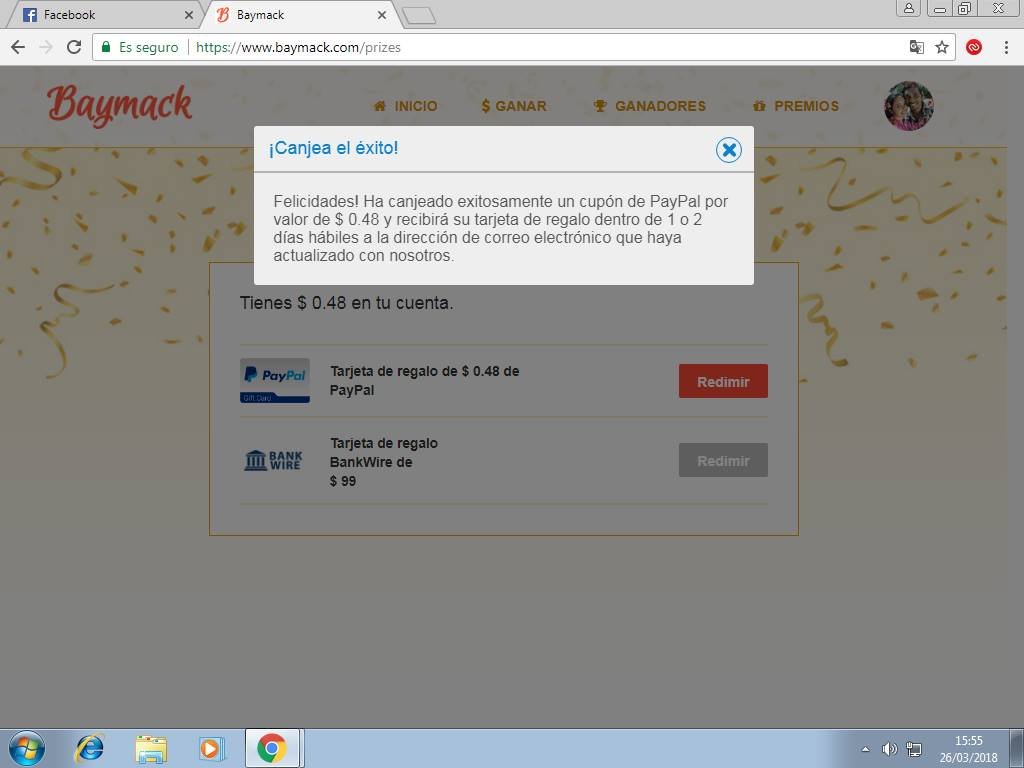Viewport: 1024px width, 768px height.
Task: Open the Chrome menu three dots
Action: pyautogui.click(x=1006, y=47)
